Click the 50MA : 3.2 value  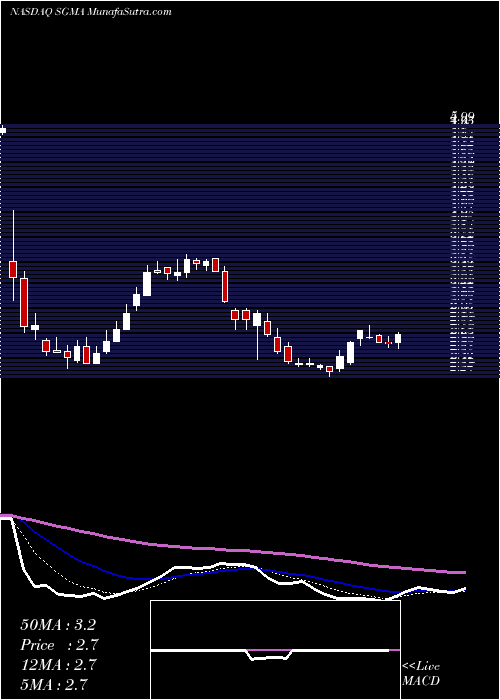58,625
